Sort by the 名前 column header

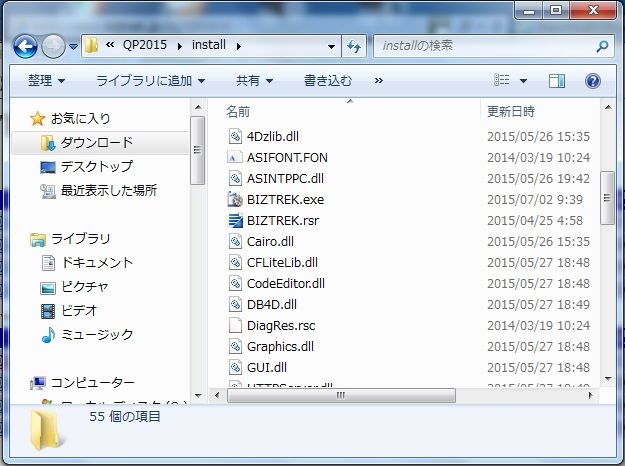point(238,112)
